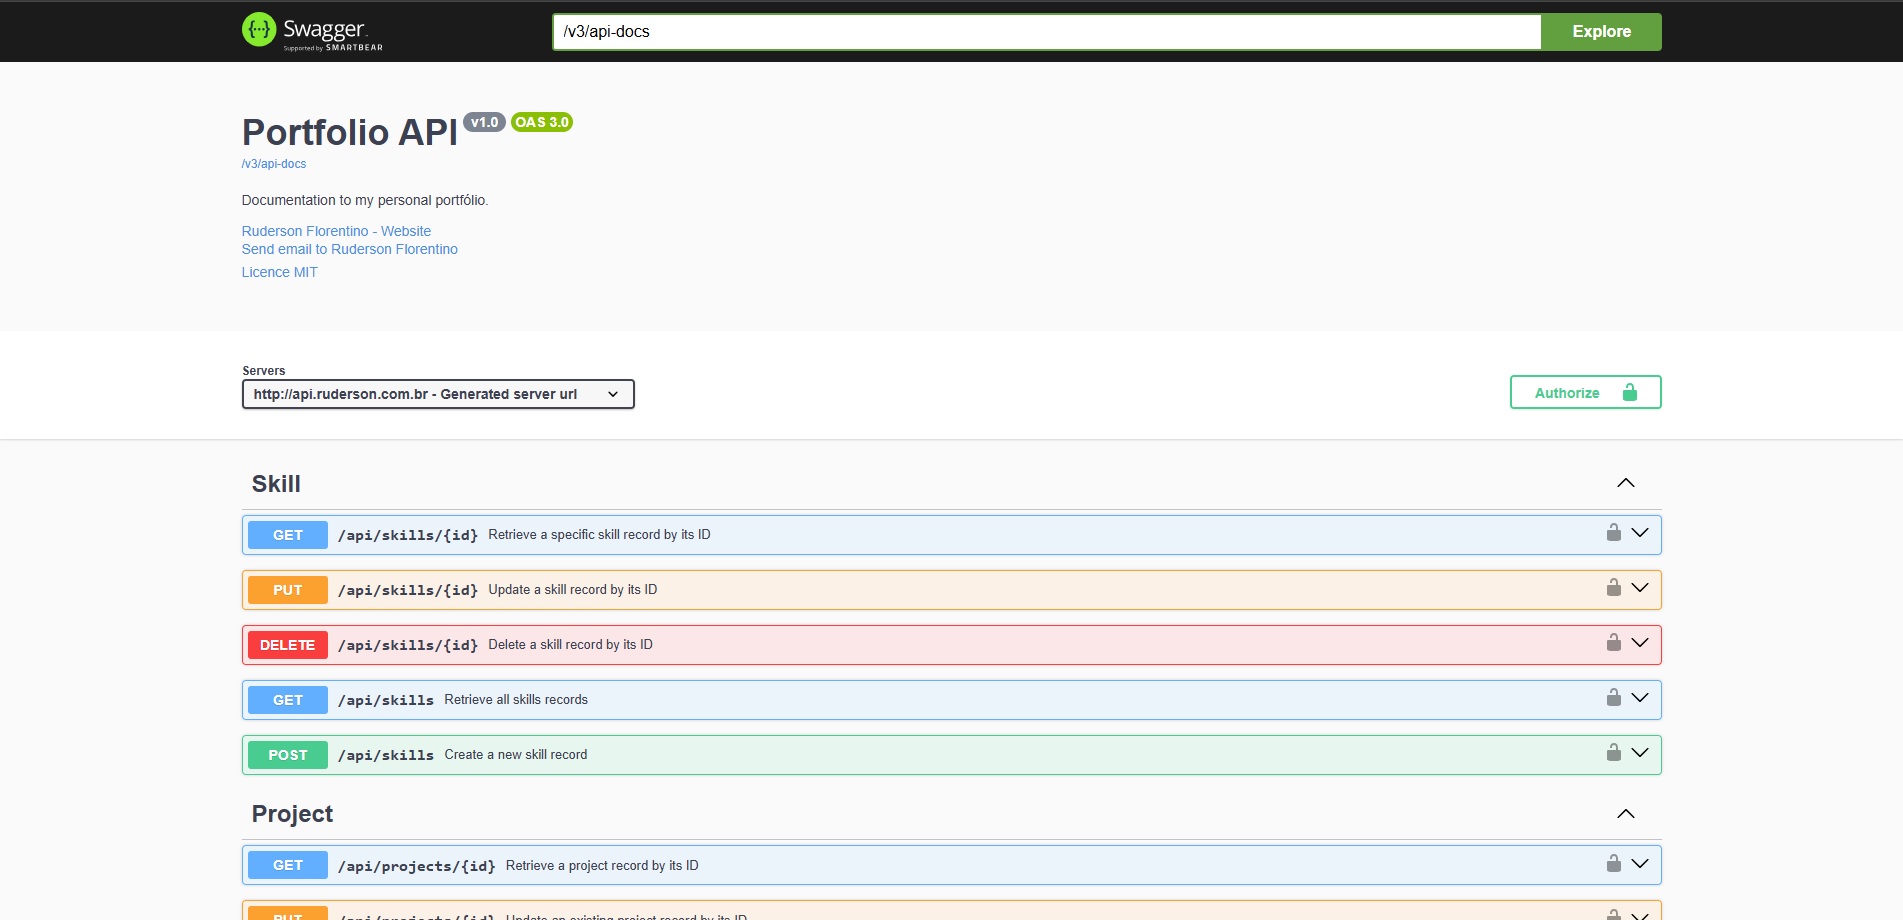Focus the API docs URL input field
The height and width of the screenshot is (920, 1903).
pos(1046,31)
